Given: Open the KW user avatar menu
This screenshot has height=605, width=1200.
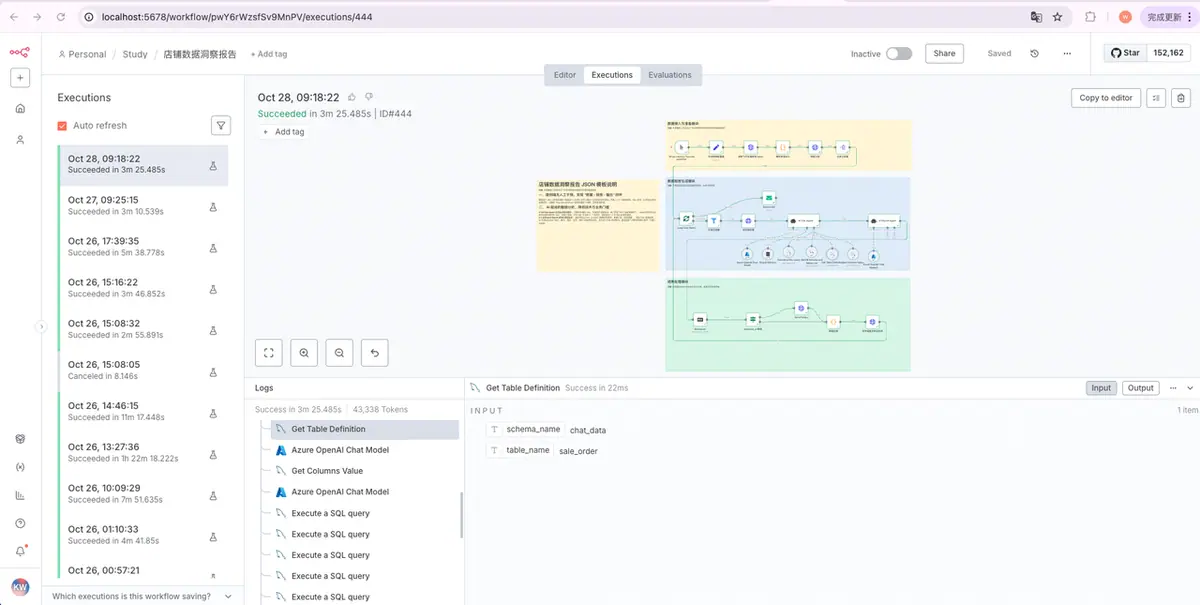Looking at the screenshot, I should (x=20, y=587).
